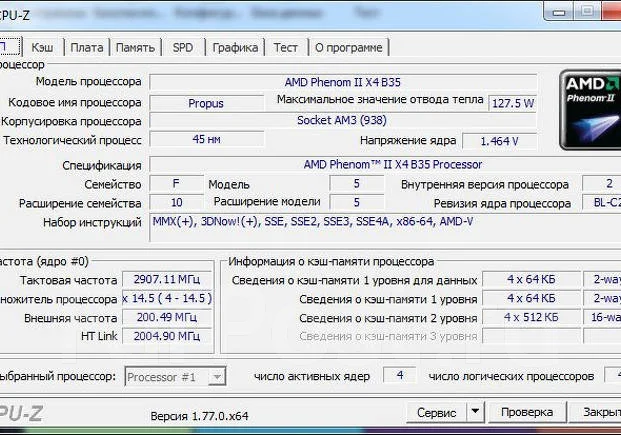621x435 pixels.
Task: Click the Версия 1.77.0.x64 text
Action: click(199, 416)
